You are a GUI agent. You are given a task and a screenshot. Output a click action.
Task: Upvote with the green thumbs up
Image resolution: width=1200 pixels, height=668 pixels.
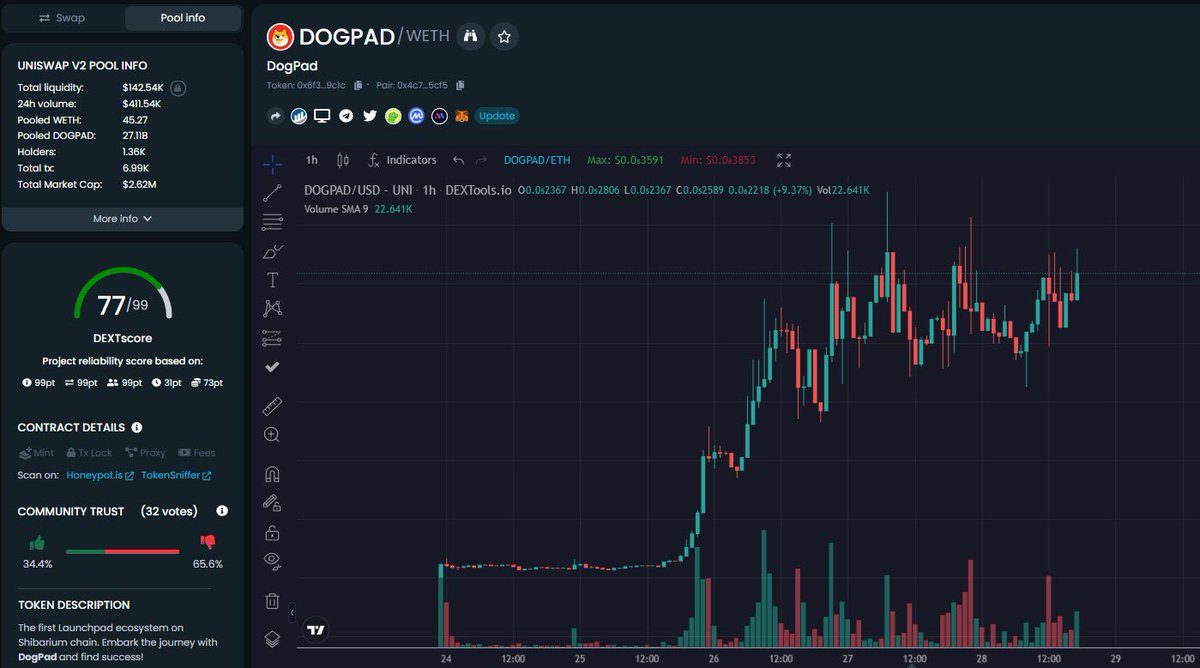(x=37, y=544)
